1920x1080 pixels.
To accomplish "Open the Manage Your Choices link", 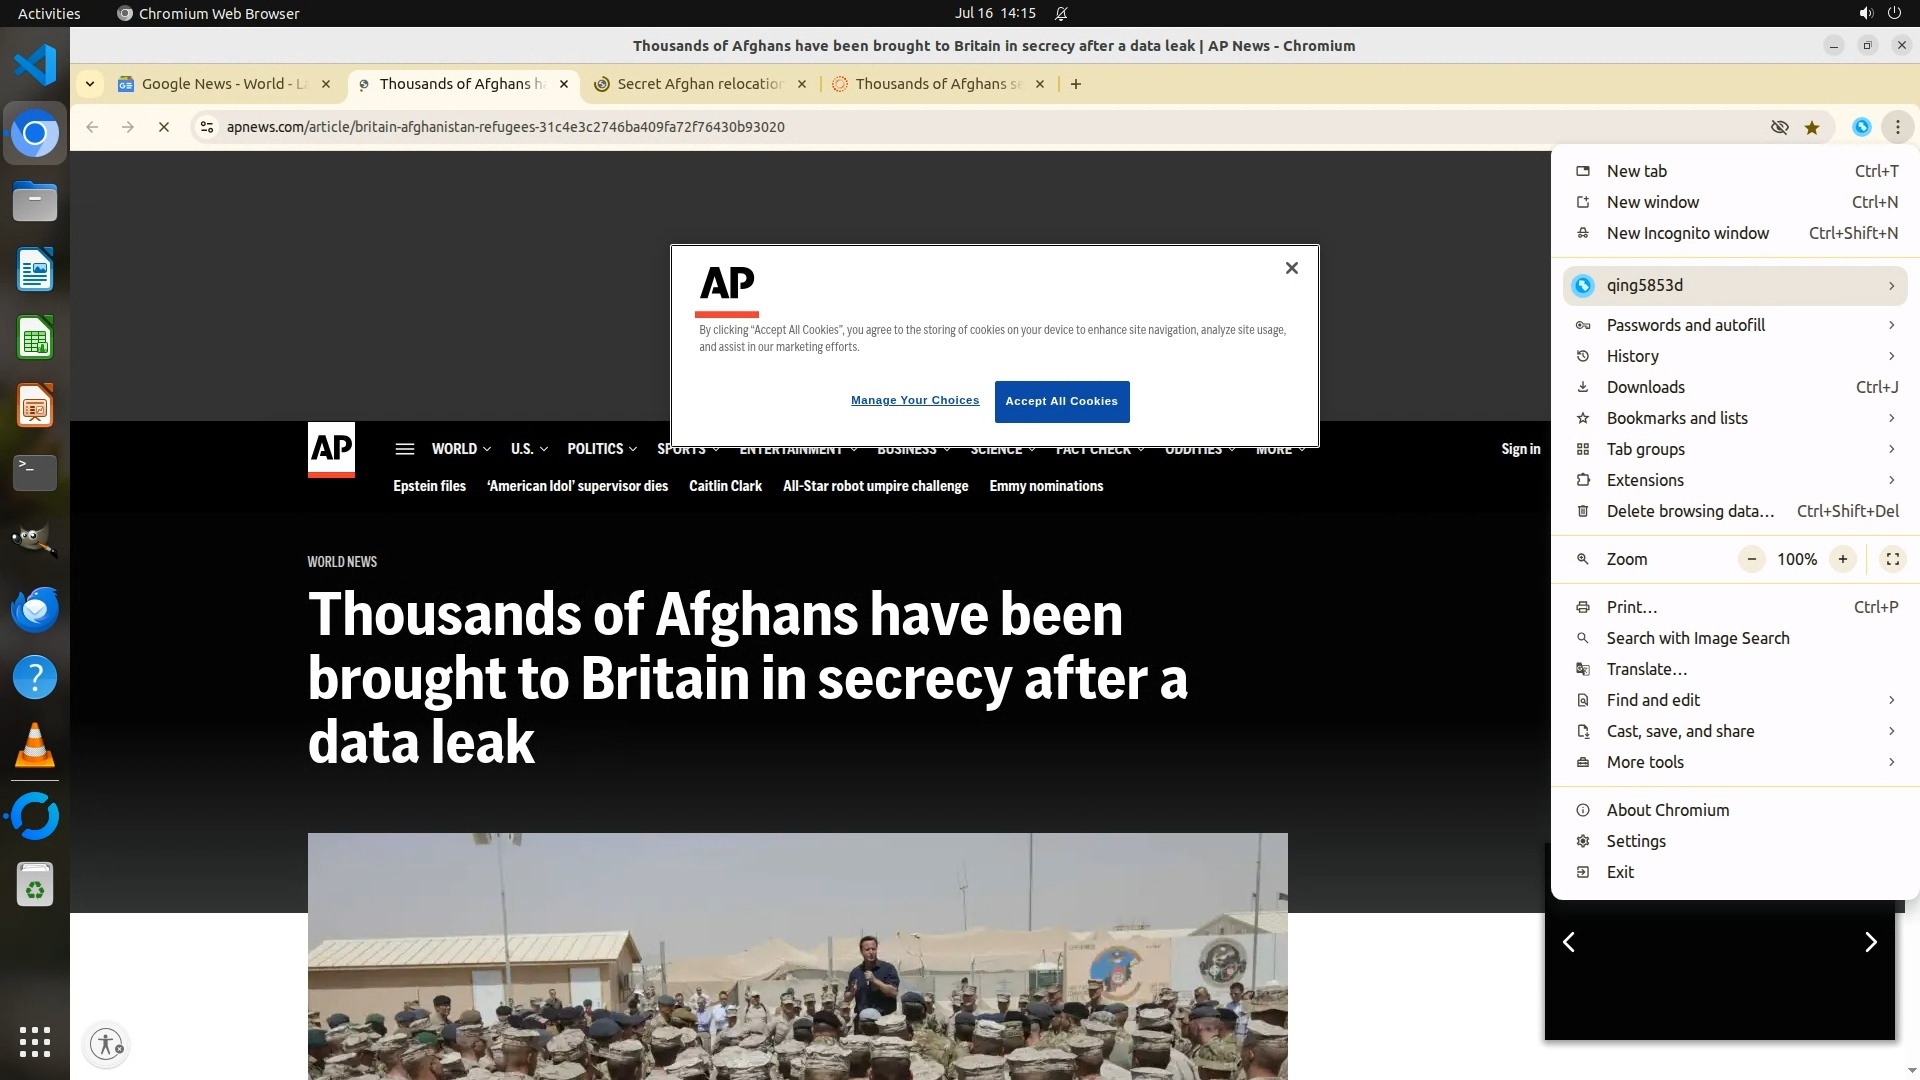I will (915, 400).
